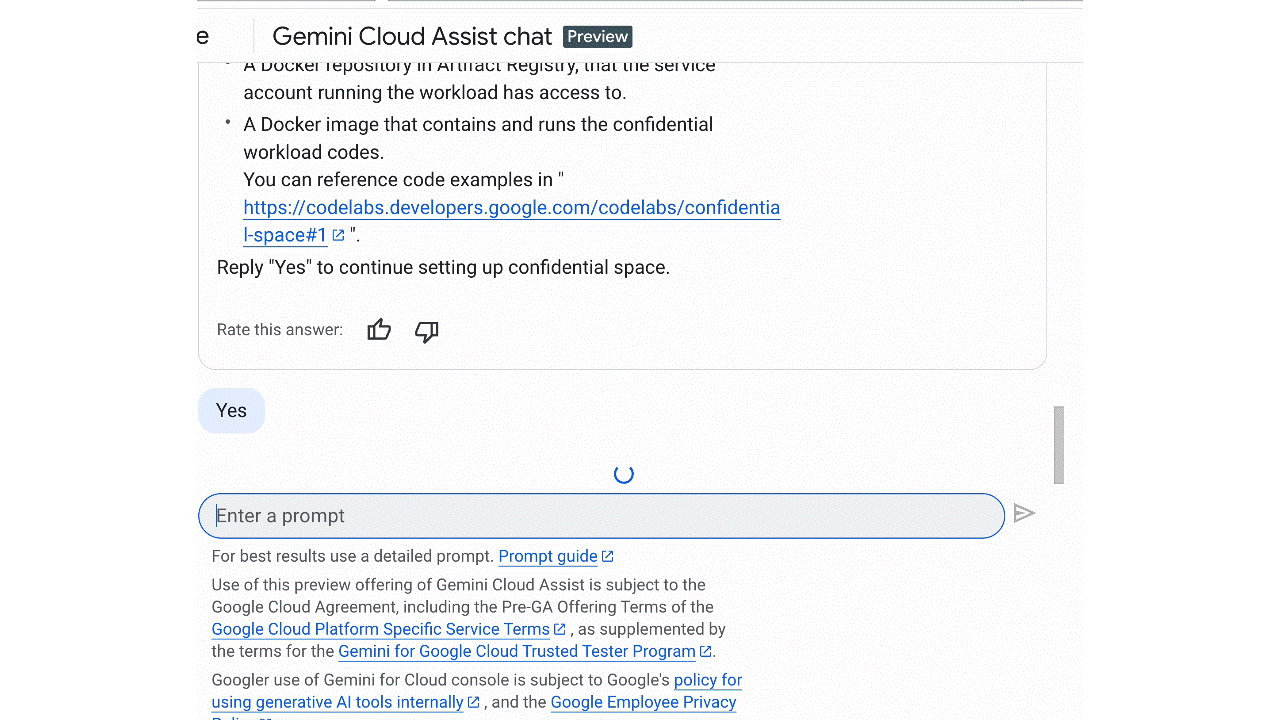This screenshot has height=720, width=1280.
Task: Click the Preview badge next to title
Action: (598, 37)
